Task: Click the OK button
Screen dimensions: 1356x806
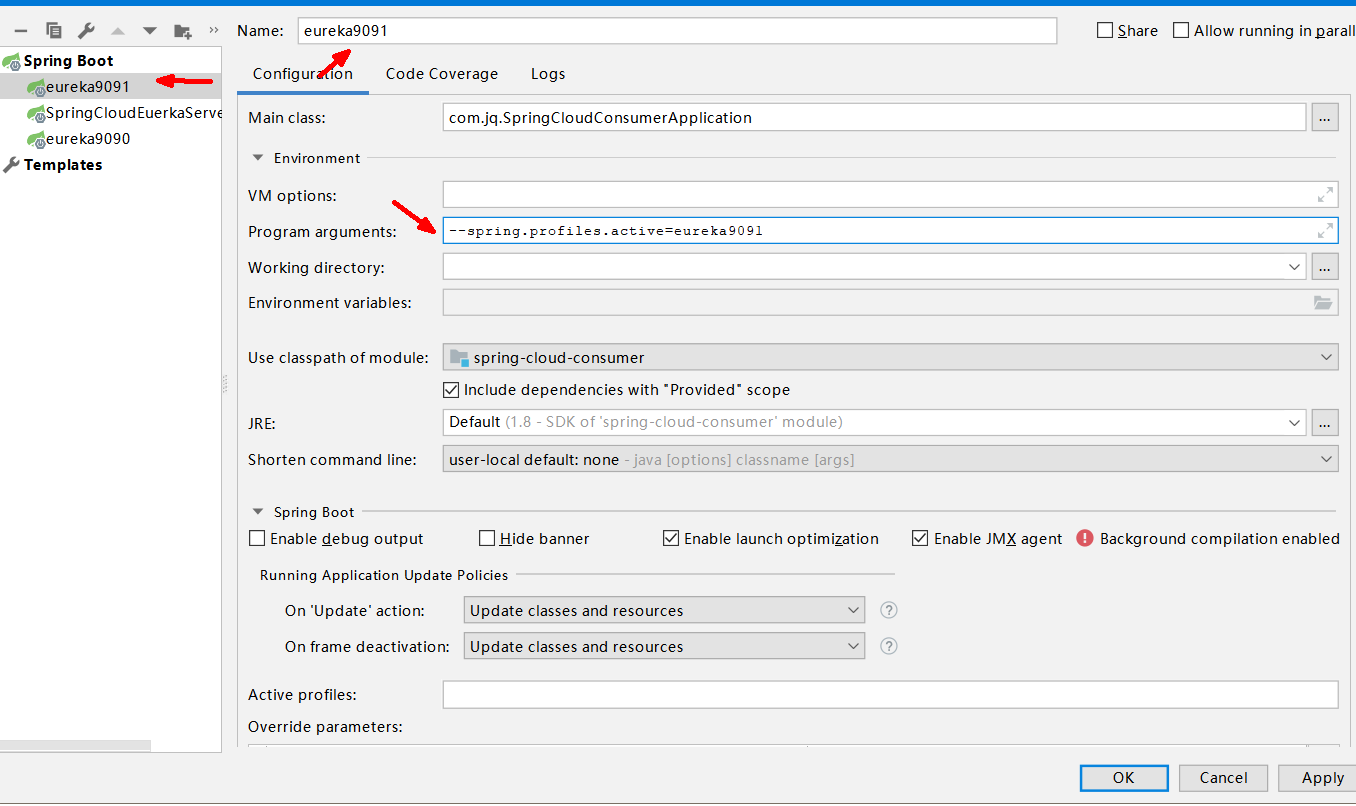Action: [1124, 778]
